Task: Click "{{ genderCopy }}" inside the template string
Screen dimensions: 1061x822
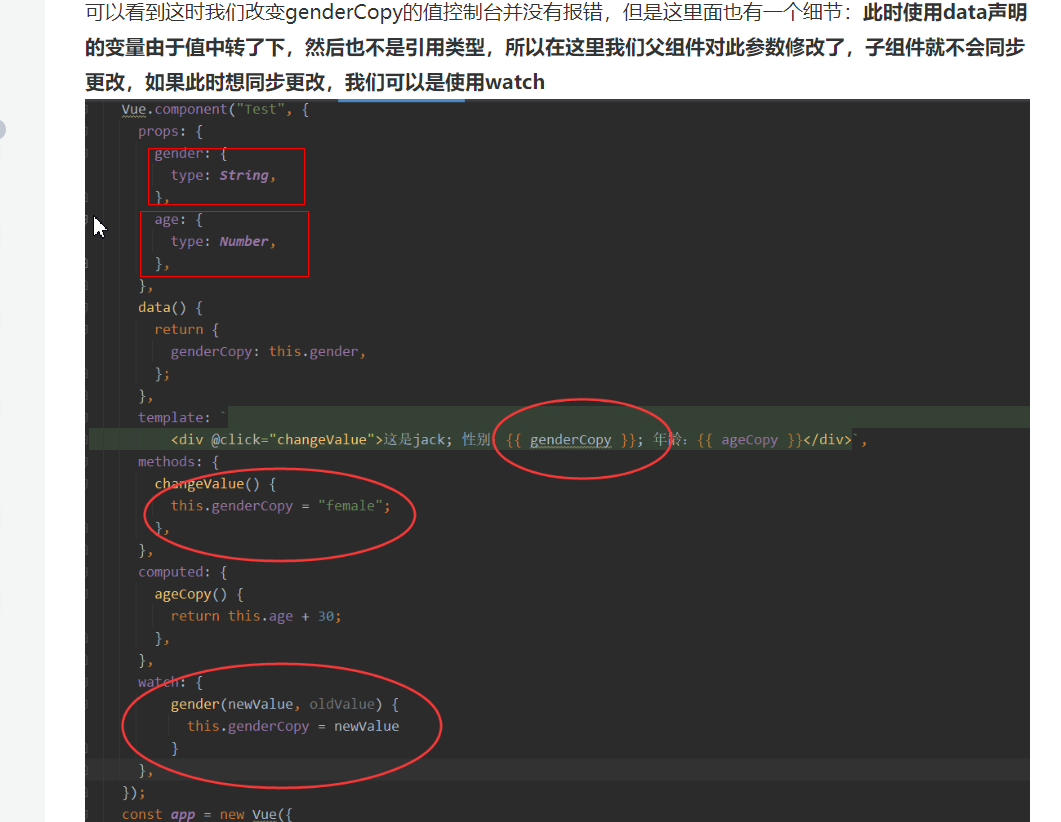Action: click(570, 440)
